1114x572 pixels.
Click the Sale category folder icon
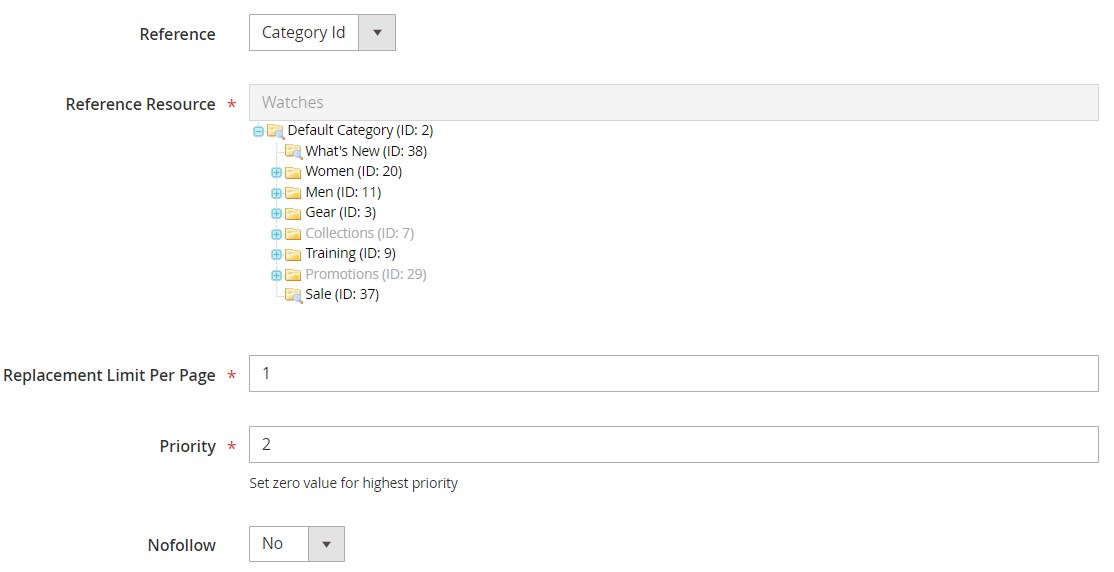(x=293, y=295)
